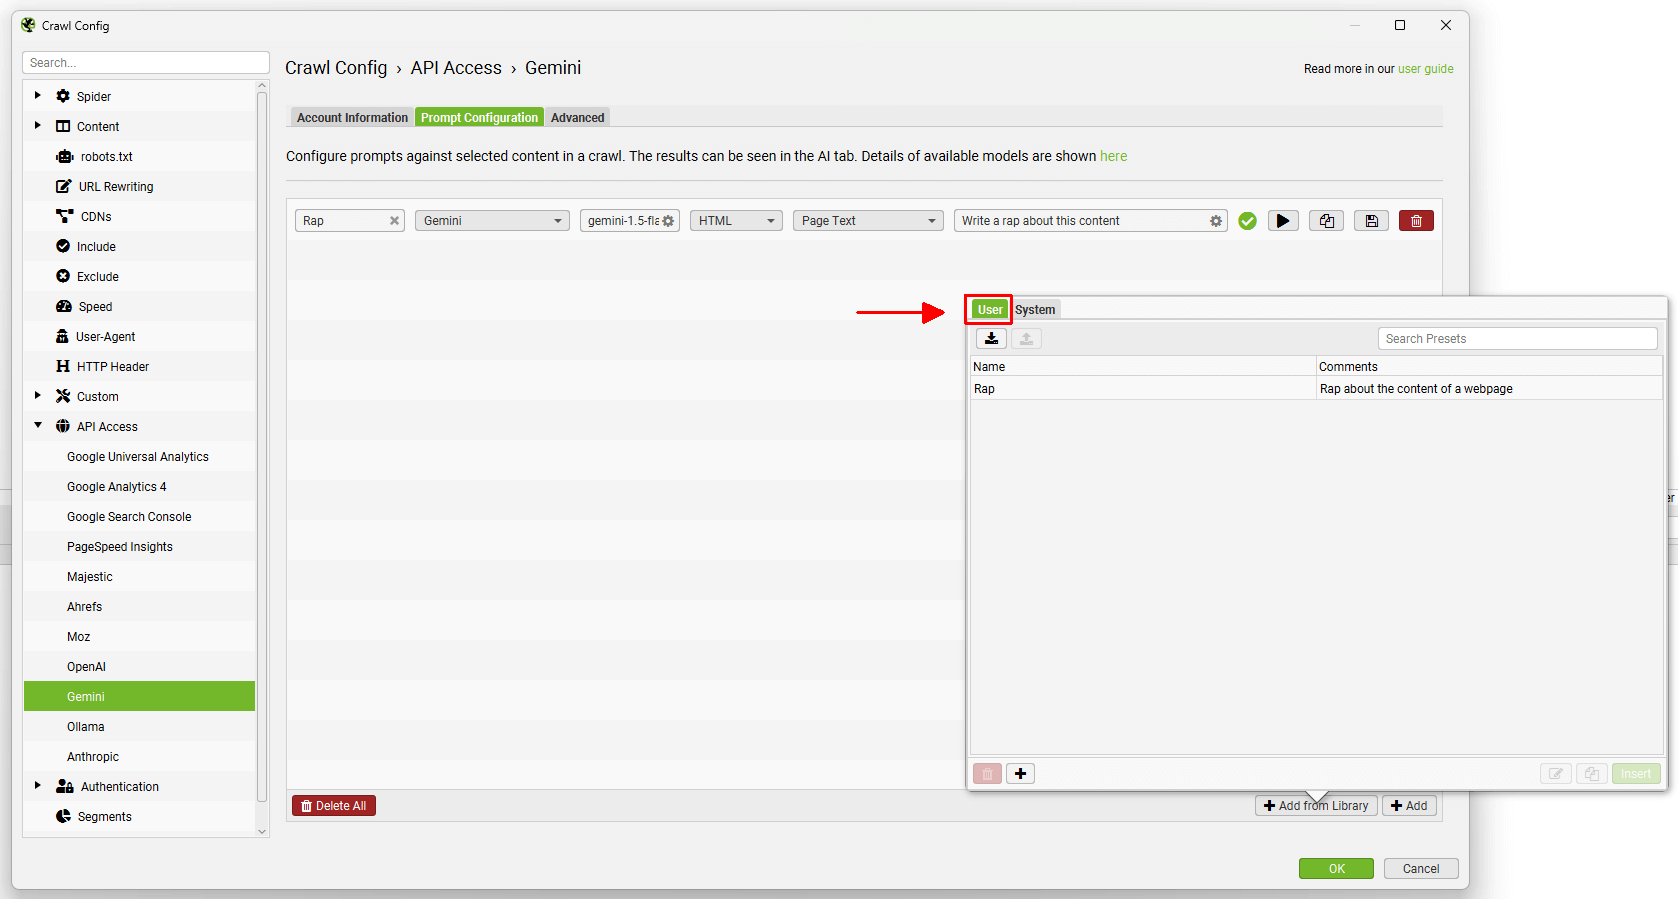The width and height of the screenshot is (1678, 899).
Task: Import presets with the download icon
Action: [x=991, y=338]
